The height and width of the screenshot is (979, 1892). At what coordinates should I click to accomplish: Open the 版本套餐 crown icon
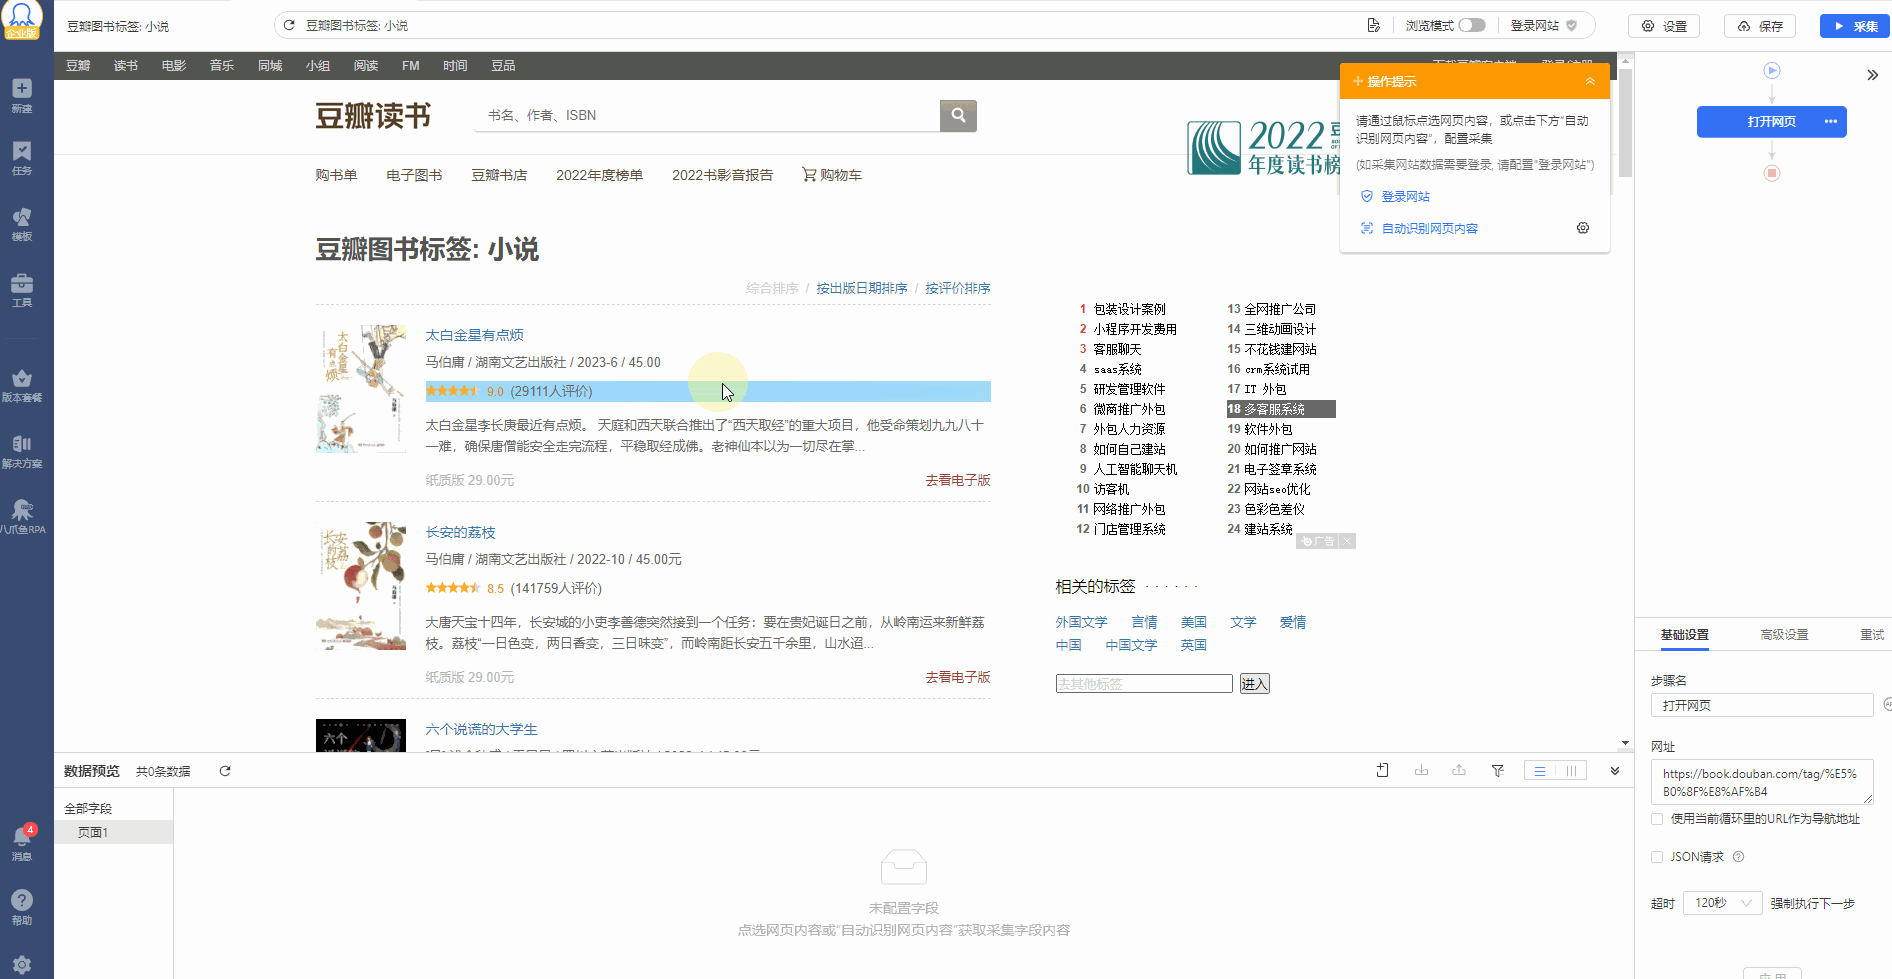click(22, 385)
